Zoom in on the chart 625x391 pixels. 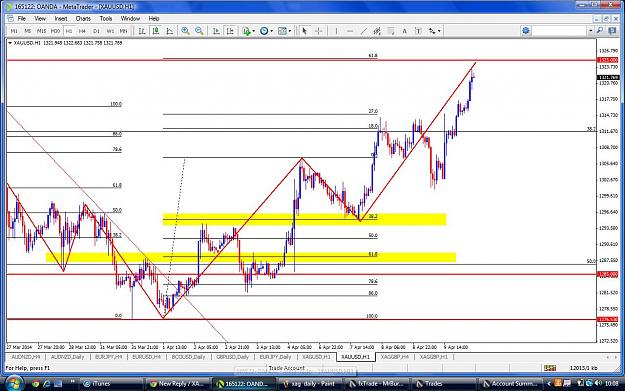[x=185, y=31]
